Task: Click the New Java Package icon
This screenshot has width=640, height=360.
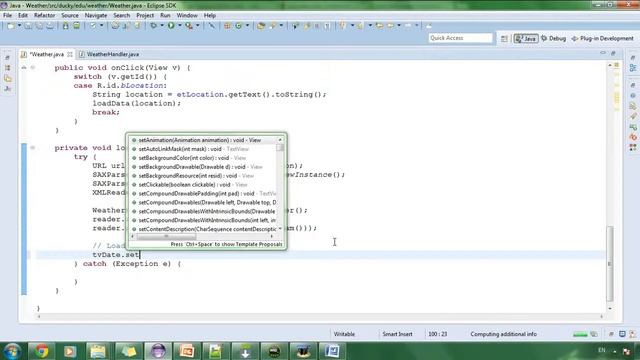Action: (x=227, y=26)
